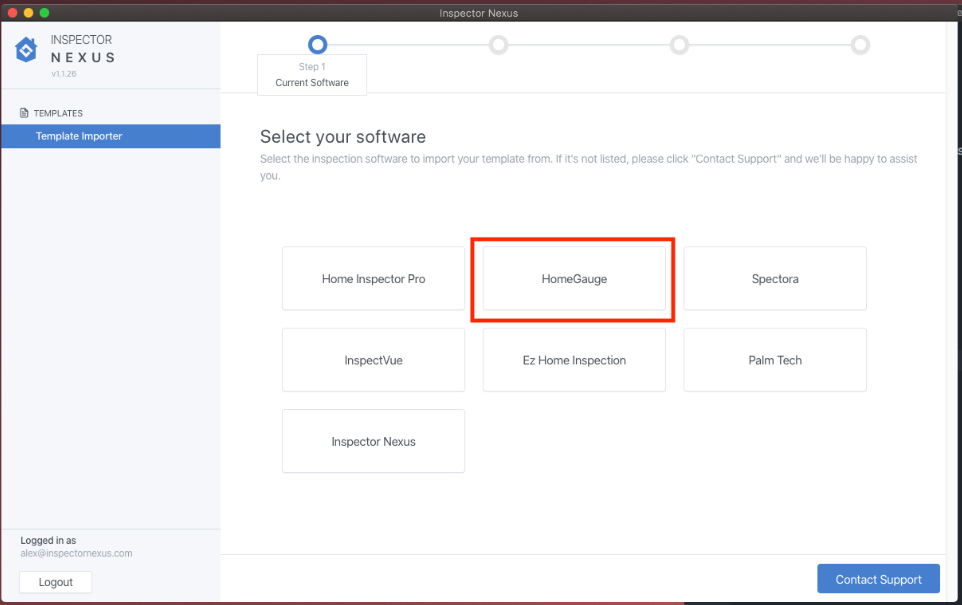Select the Step 1 Current Software tab
The height and width of the screenshot is (605, 962).
pyautogui.click(x=312, y=75)
